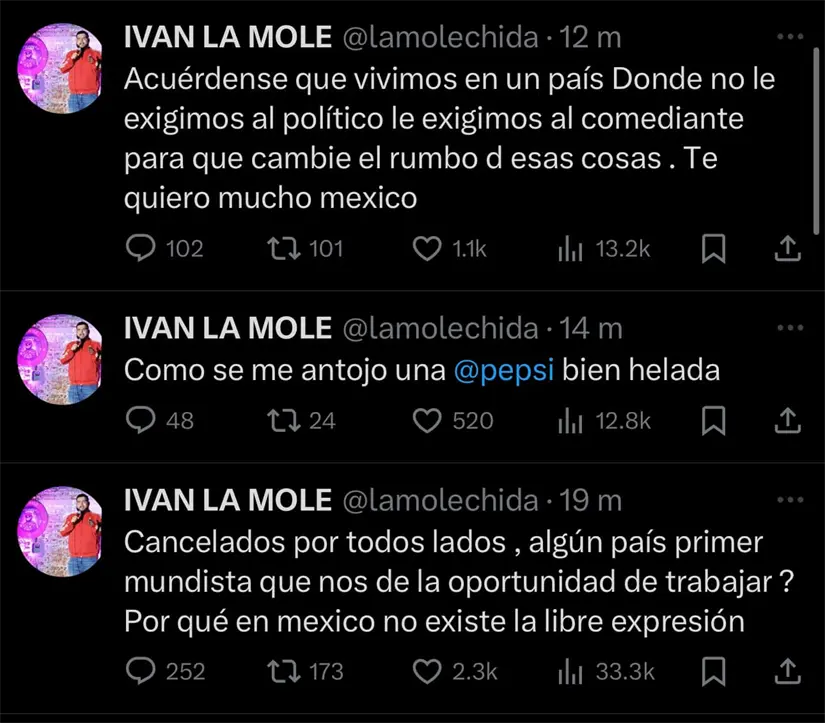Open @lamolechida handle on the first tweet

(441, 38)
